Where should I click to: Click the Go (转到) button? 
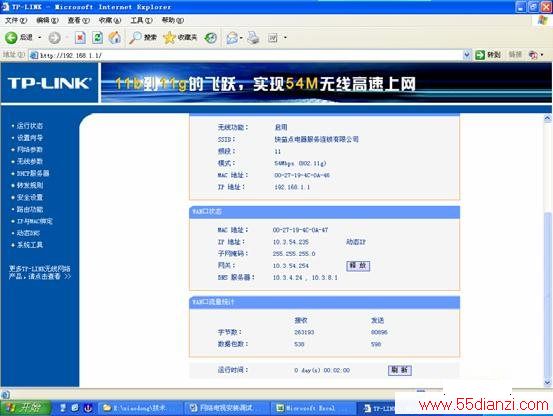pyautogui.click(x=488, y=55)
